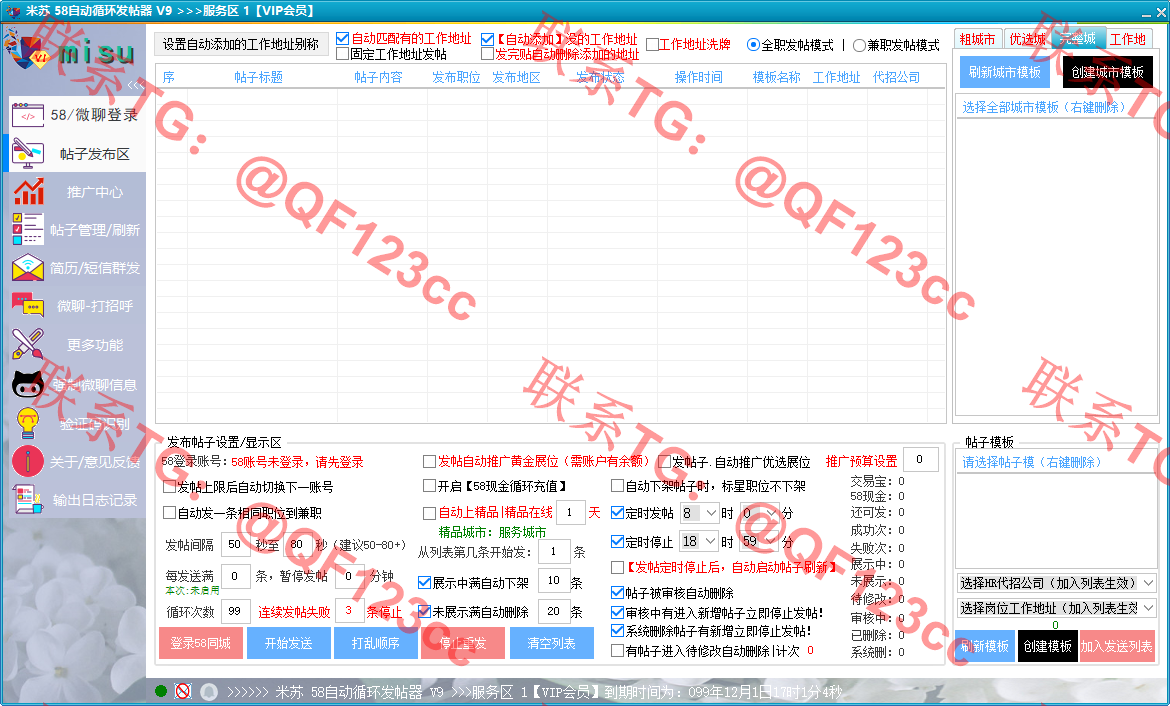1170x706 pixels.
Task: Open 推广中心 chart icon in sidebar
Action: (x=28, y=192)
